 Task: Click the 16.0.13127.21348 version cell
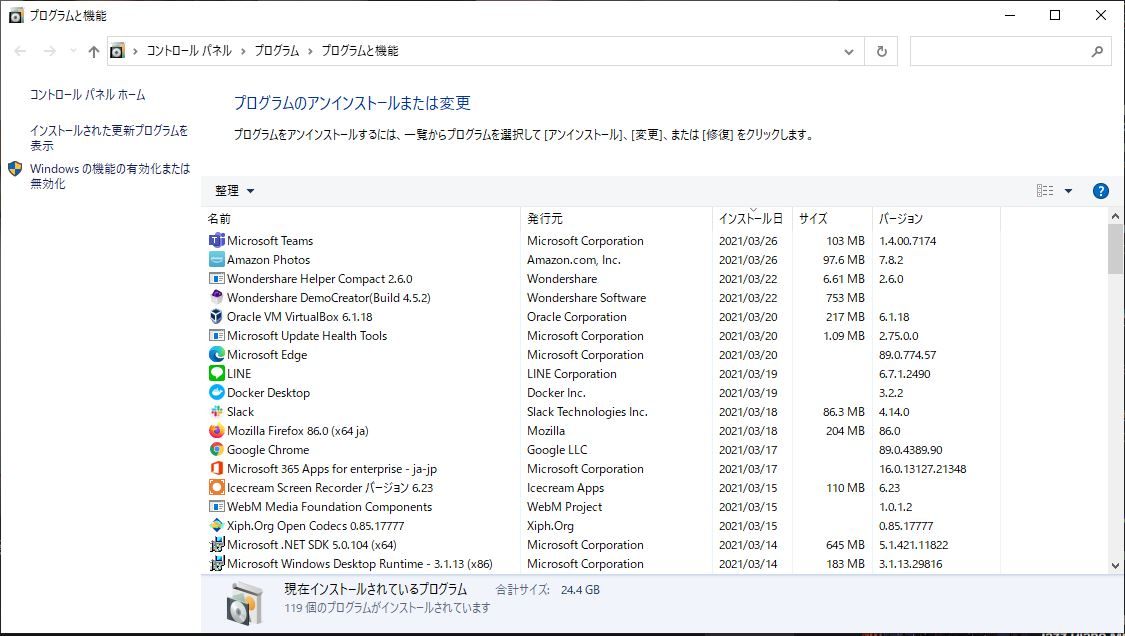click(923, 469)
